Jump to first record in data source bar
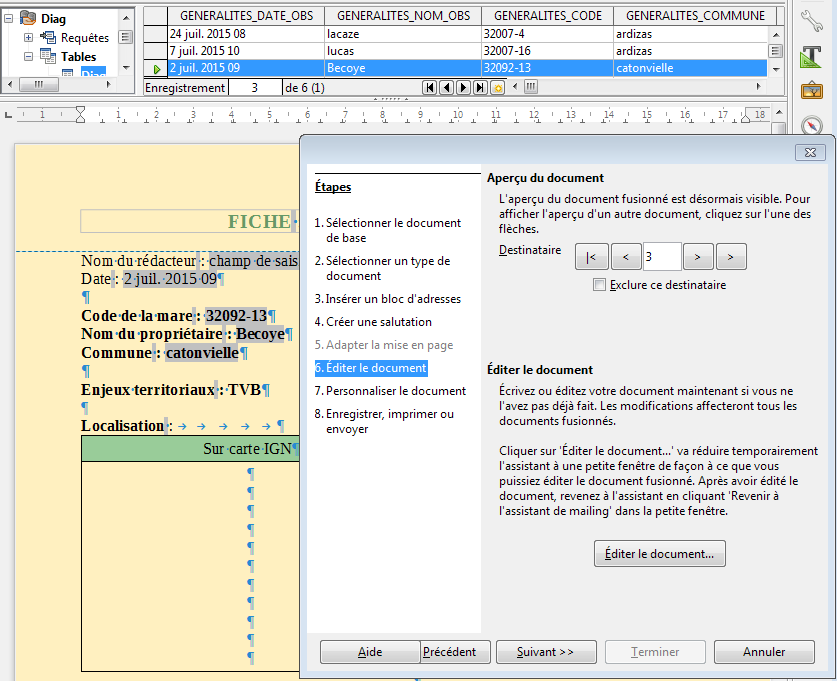The image size is (837, 681). click(x=429, y=88)
